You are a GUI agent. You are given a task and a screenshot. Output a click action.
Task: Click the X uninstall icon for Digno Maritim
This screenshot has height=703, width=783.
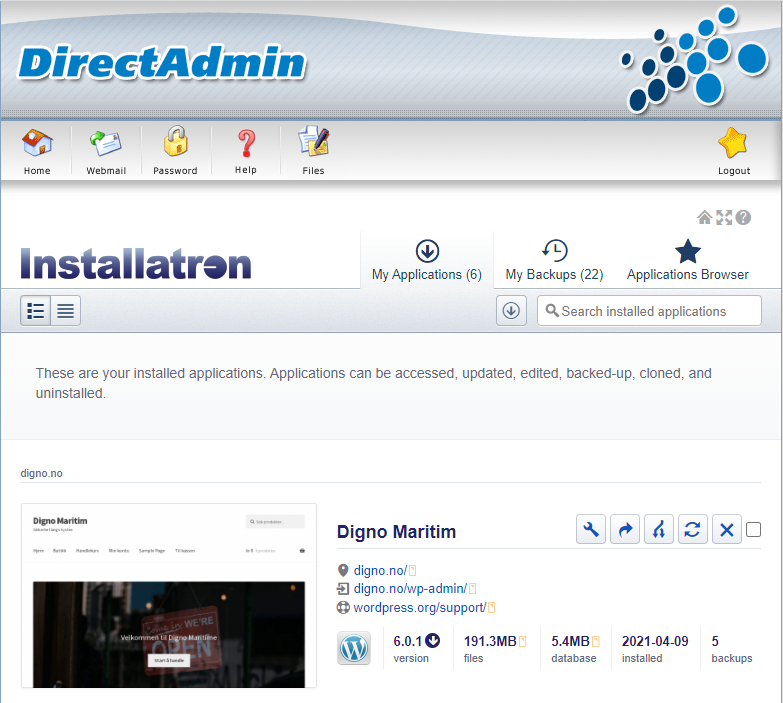point(727,529)
